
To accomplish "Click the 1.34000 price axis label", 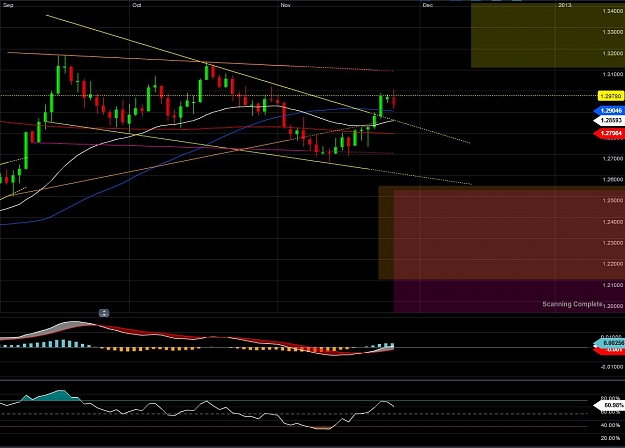I will coord(613,11).
